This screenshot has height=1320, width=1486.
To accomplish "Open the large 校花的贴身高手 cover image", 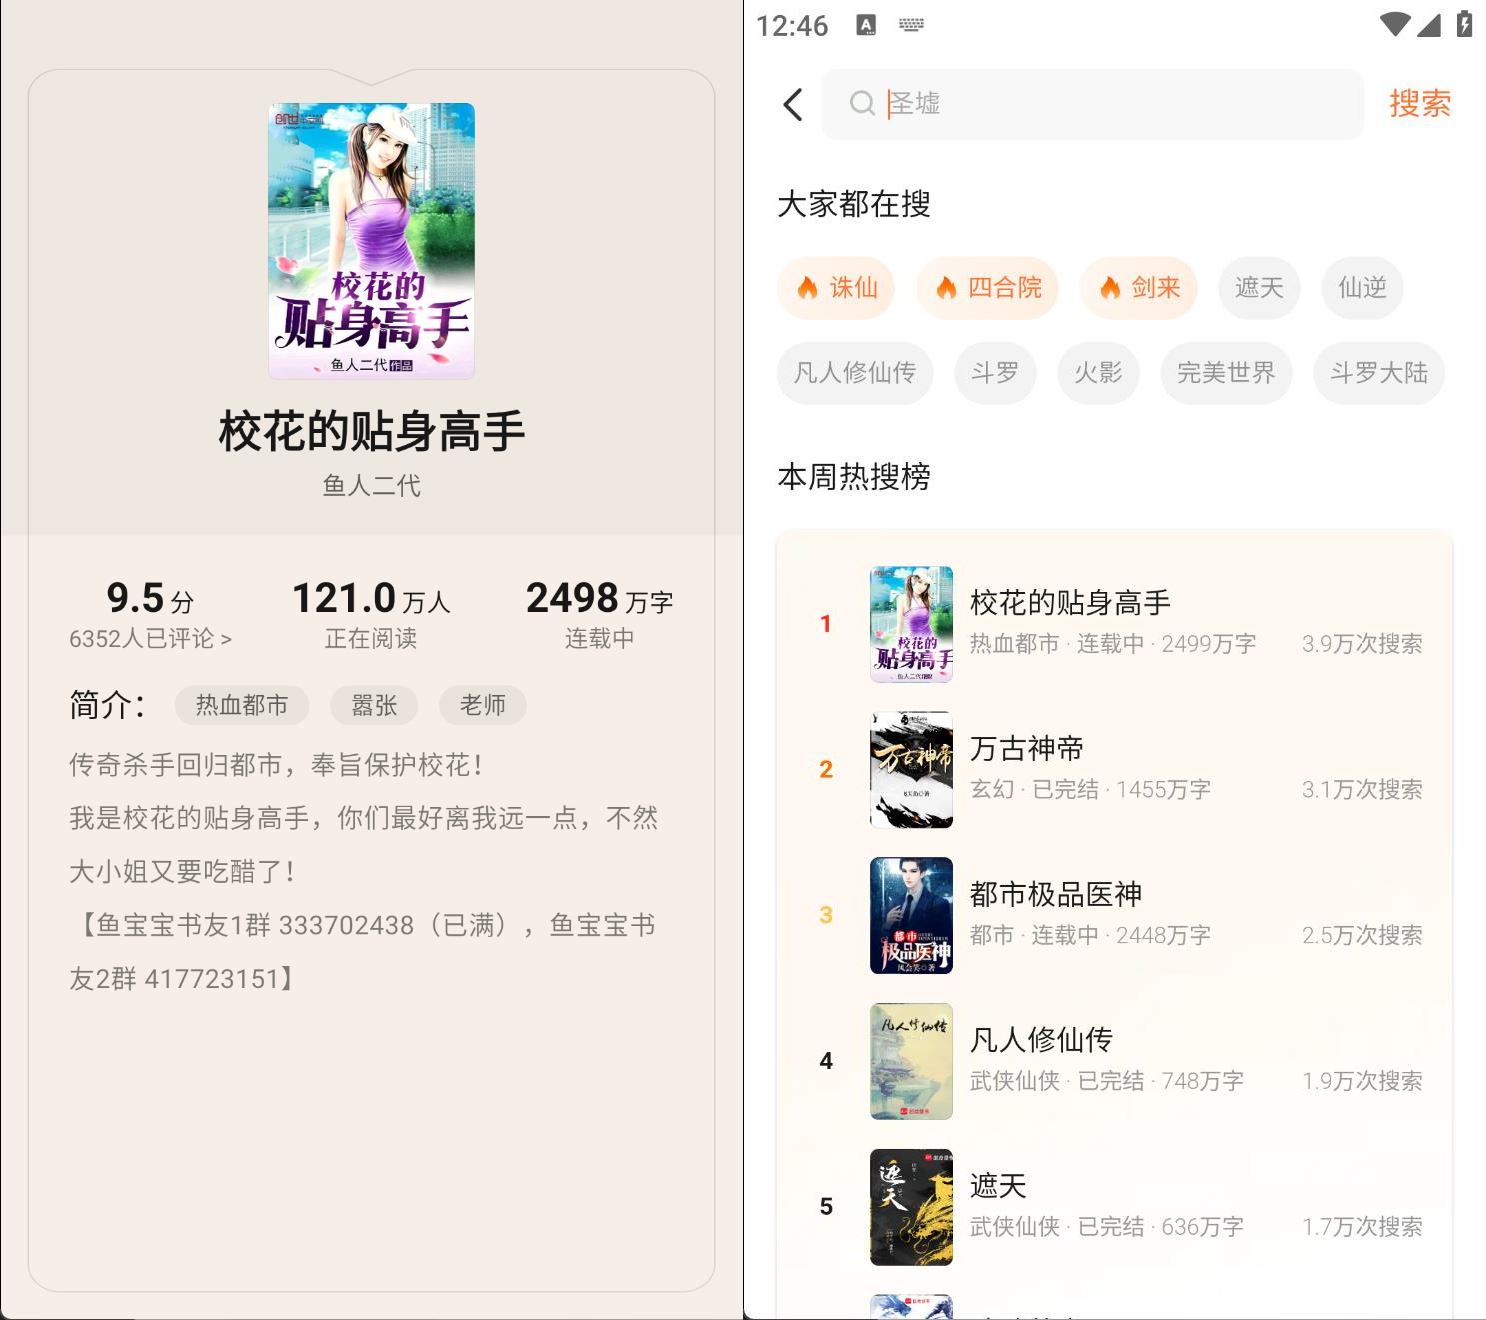I will click(x=371, y=241).
